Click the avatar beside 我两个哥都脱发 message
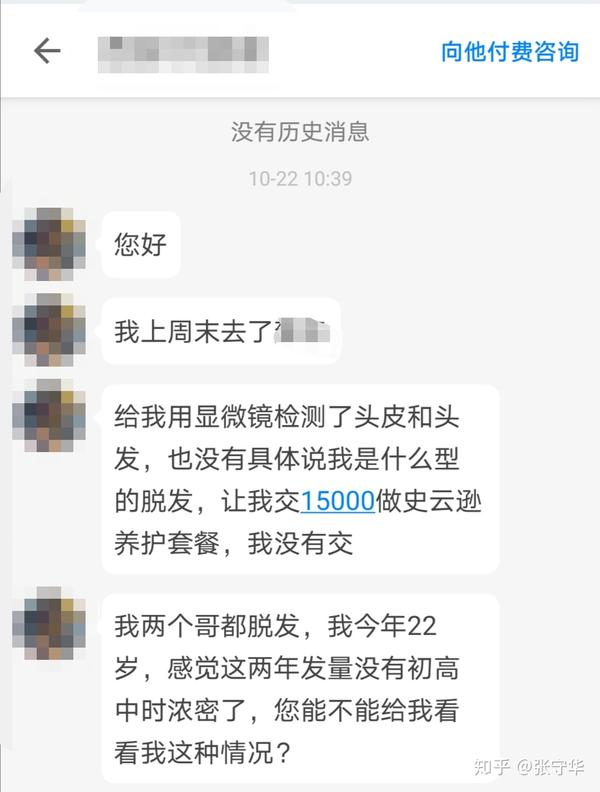This screenshot has width=600, height=792. 49,623
